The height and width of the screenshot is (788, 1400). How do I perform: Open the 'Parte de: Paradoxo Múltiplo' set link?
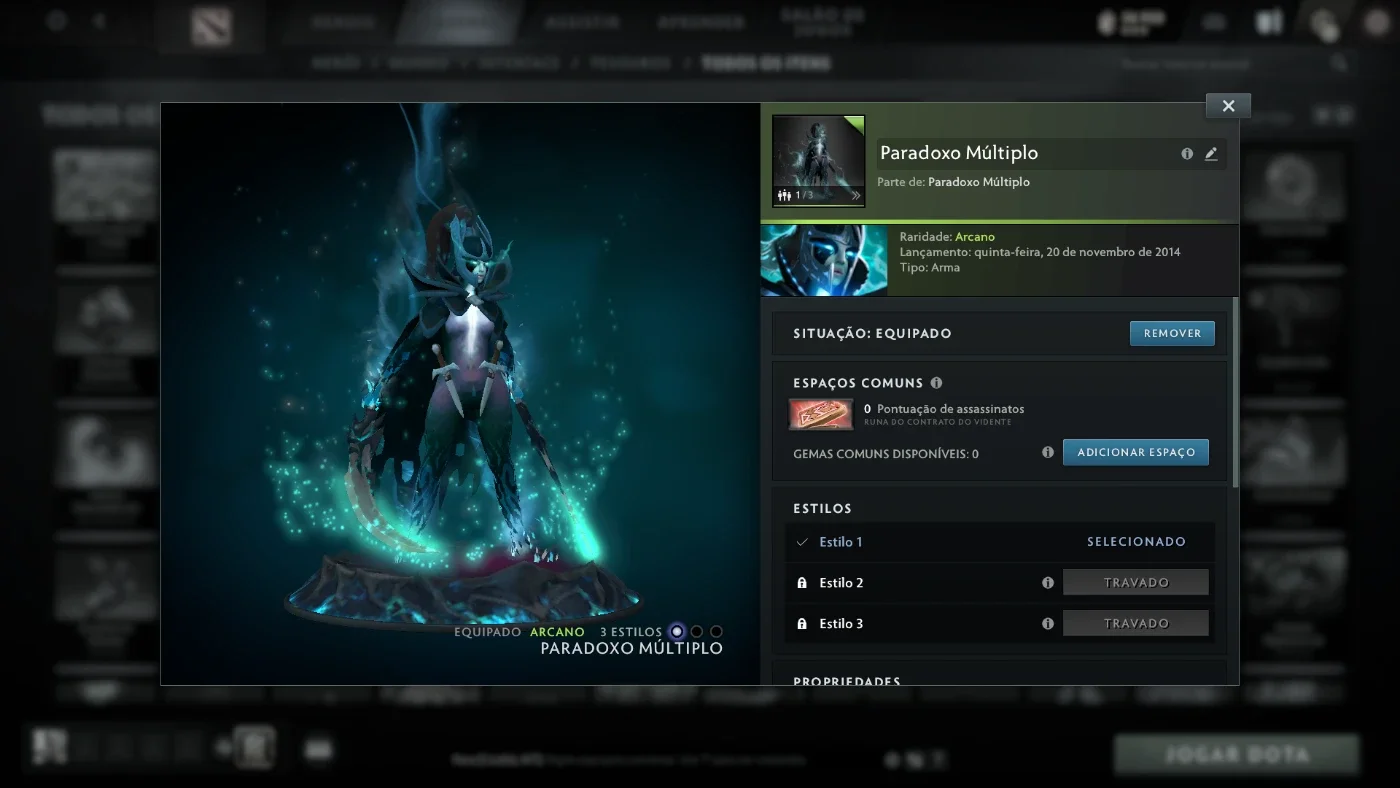click(953, 182)
